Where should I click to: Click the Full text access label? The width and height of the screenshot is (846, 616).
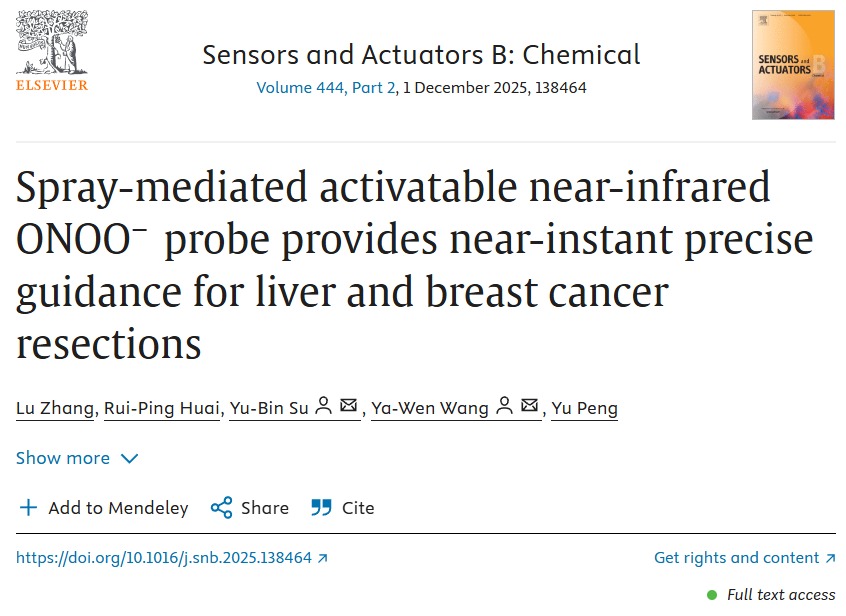(x=780, y=595)
